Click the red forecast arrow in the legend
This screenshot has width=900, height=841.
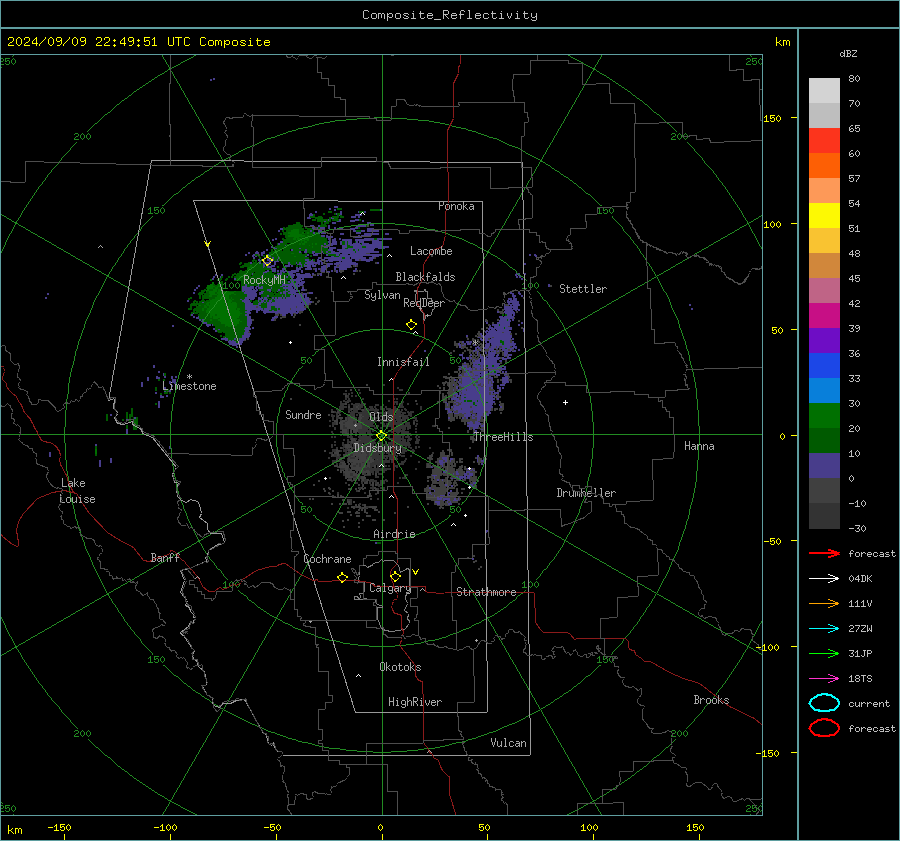(x=824, y=553)
